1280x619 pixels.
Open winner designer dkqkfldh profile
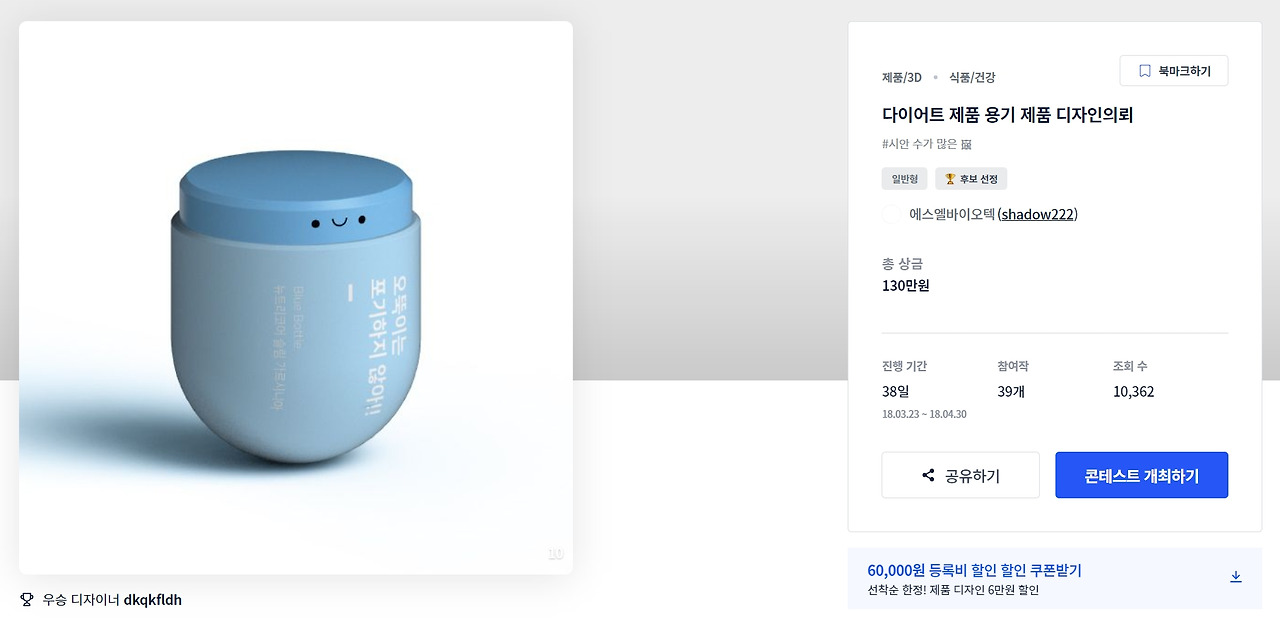click(x=153, y=600)
